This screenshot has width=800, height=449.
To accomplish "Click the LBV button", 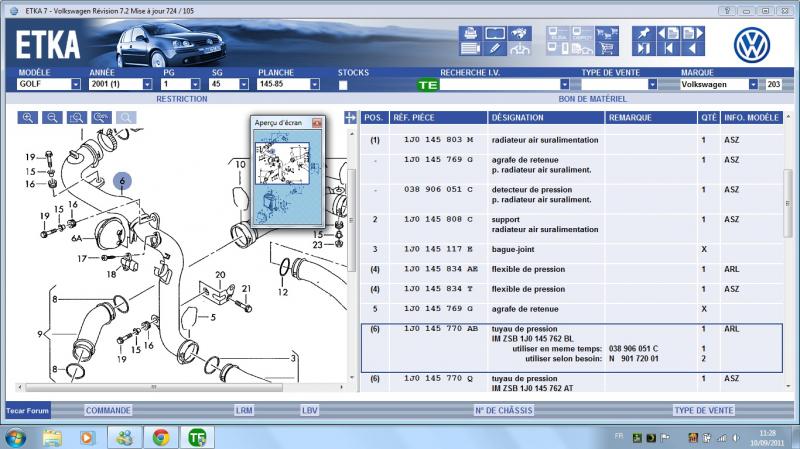I will click(310, 410).
